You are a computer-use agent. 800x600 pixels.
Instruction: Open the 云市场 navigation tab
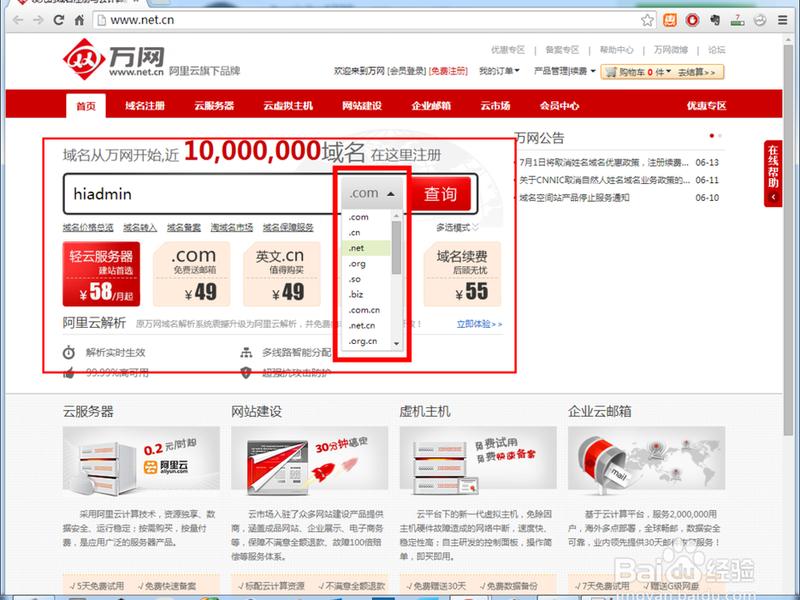click(495, 106)
